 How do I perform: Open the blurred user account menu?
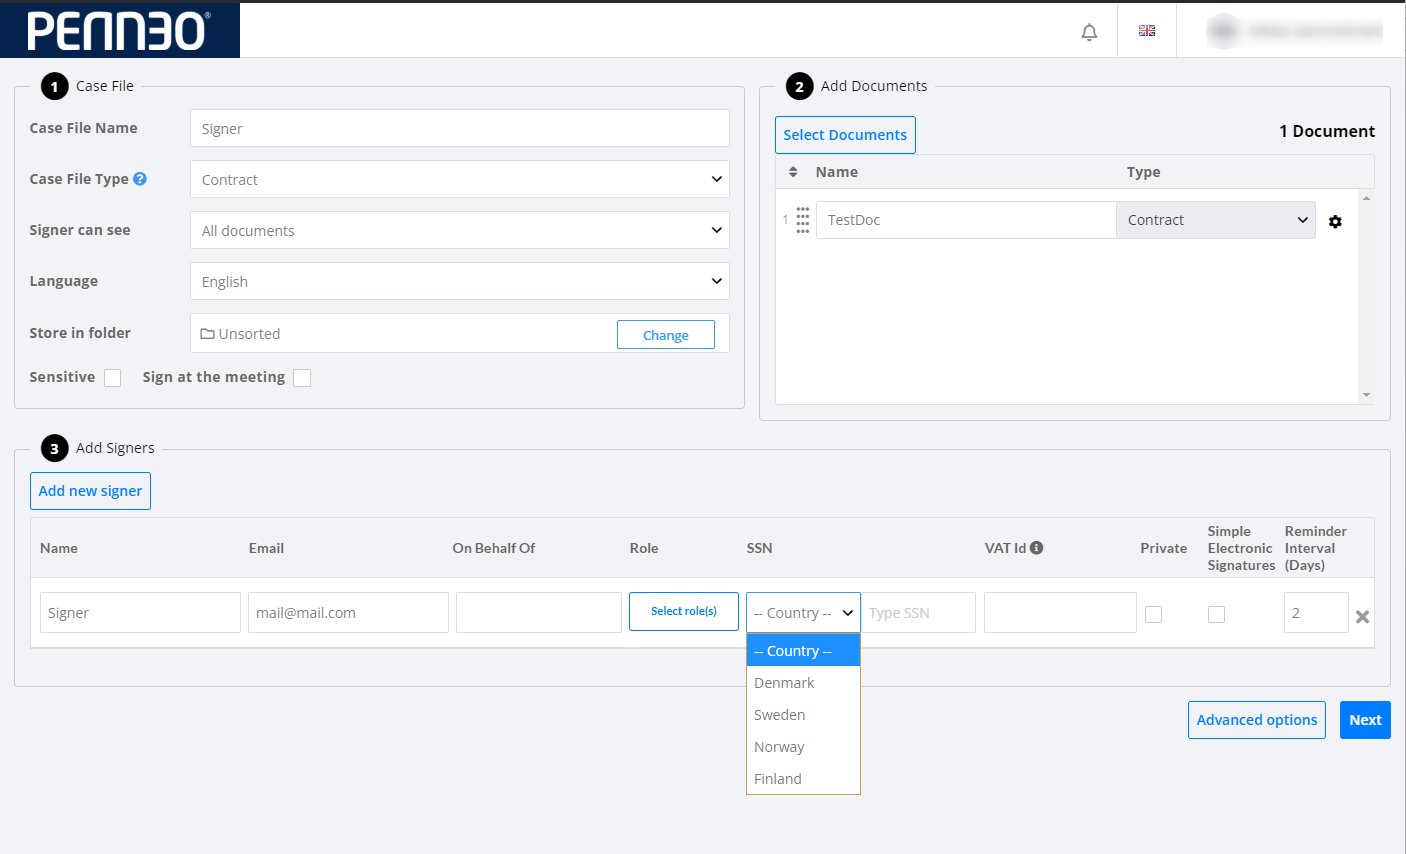pos(1294,31)
